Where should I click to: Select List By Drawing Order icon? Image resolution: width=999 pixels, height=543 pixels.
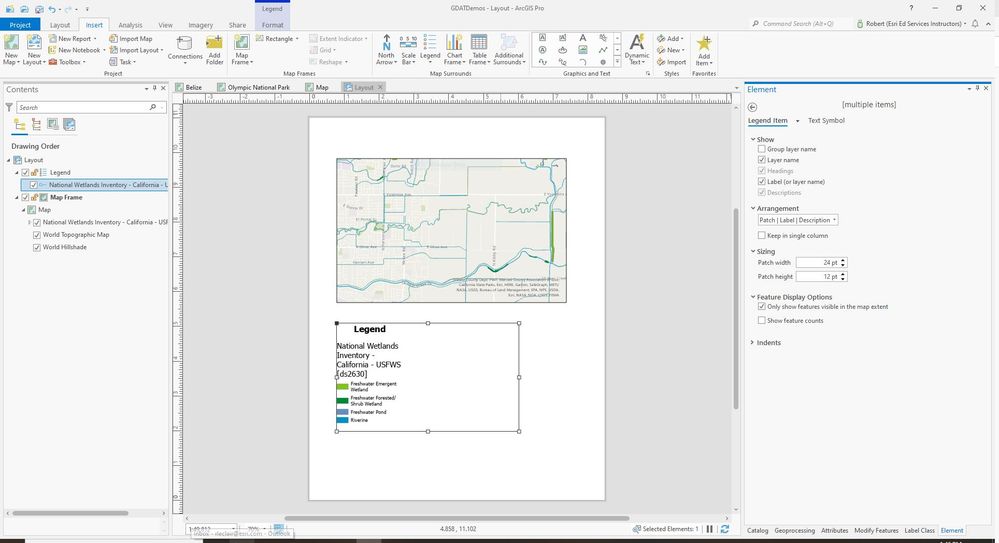click(x=20, y=125)
